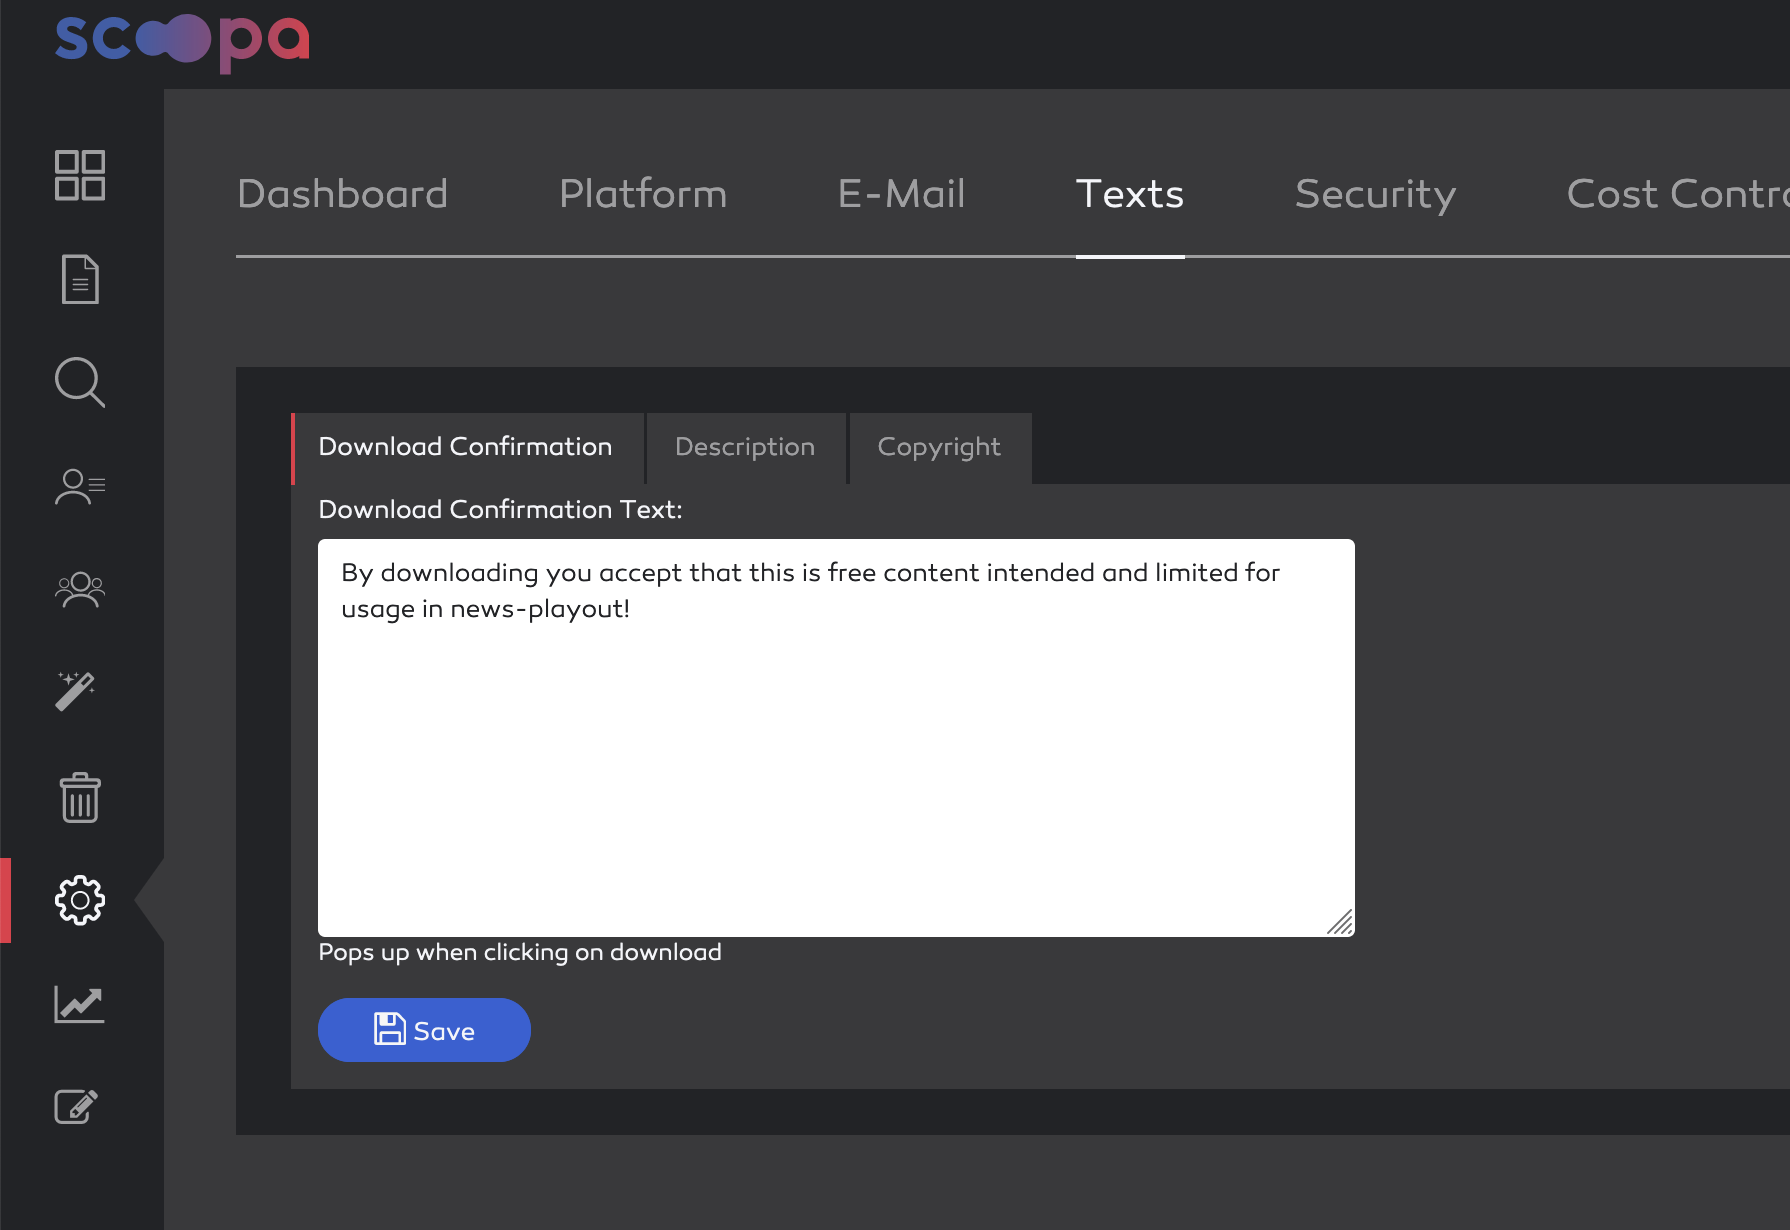Click the Scoopa logo
The image size is (1790, 1230).
tap(182, 42)
